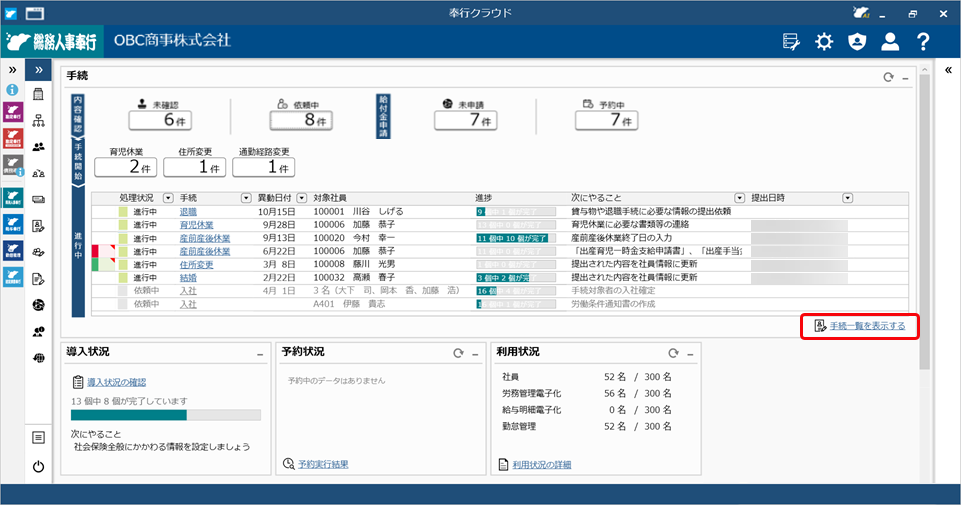Minimize the 導入状況 panel
Viewport: 961px width, 505px height.
259,353
